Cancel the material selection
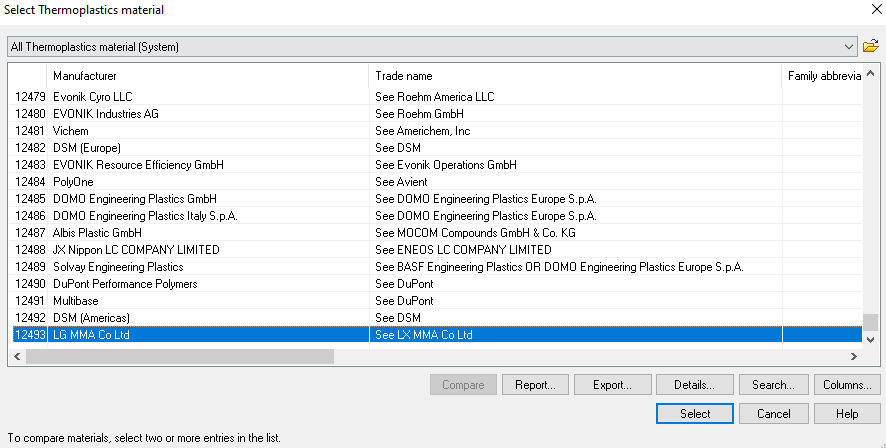 pos(774,414)
